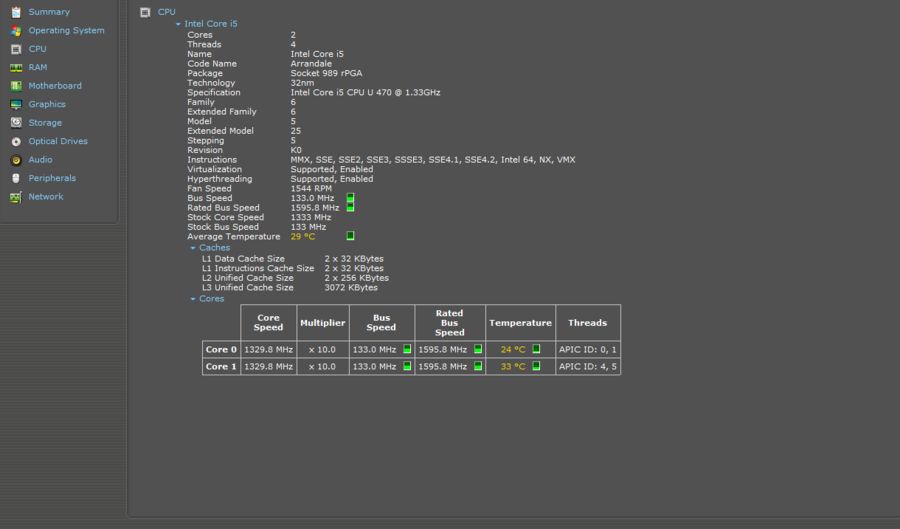Open Storage section label
Screen dimensions: 900x529
45,123
